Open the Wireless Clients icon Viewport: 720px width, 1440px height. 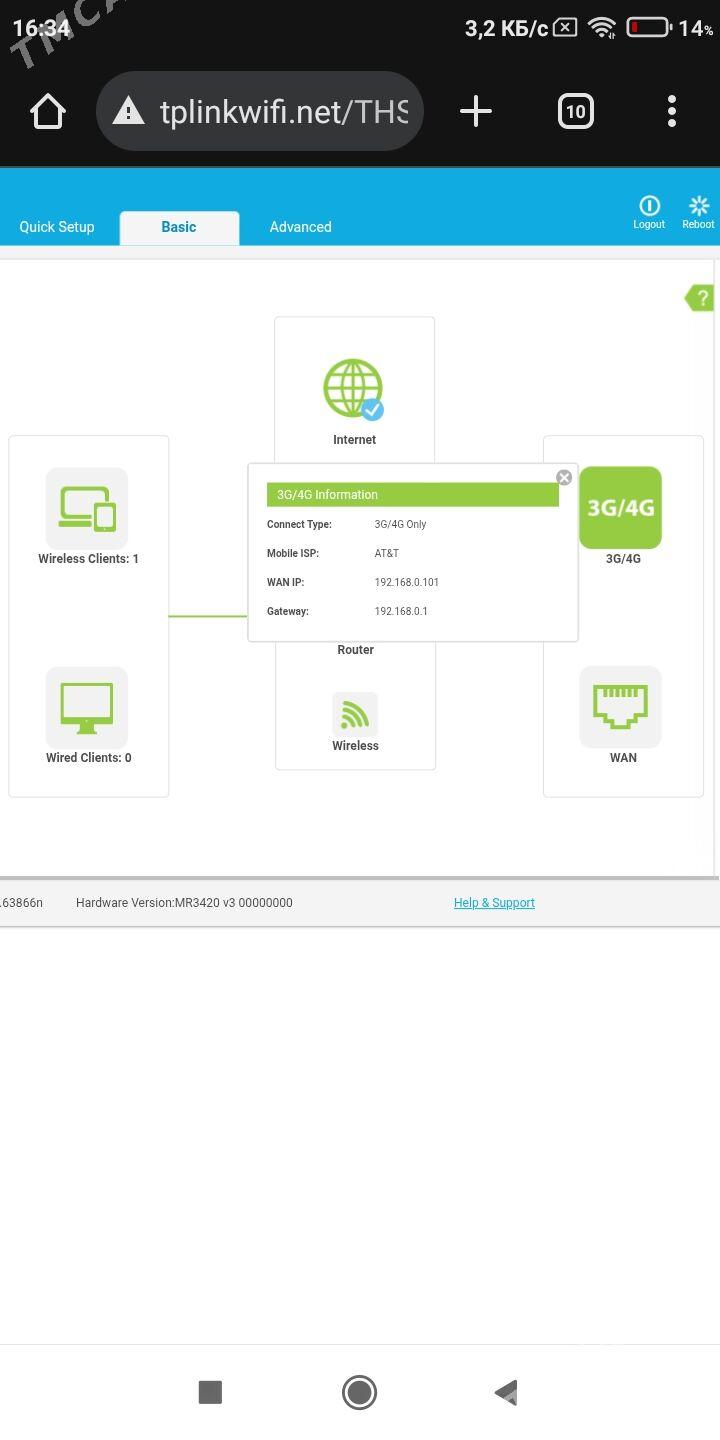pos(87,508)
